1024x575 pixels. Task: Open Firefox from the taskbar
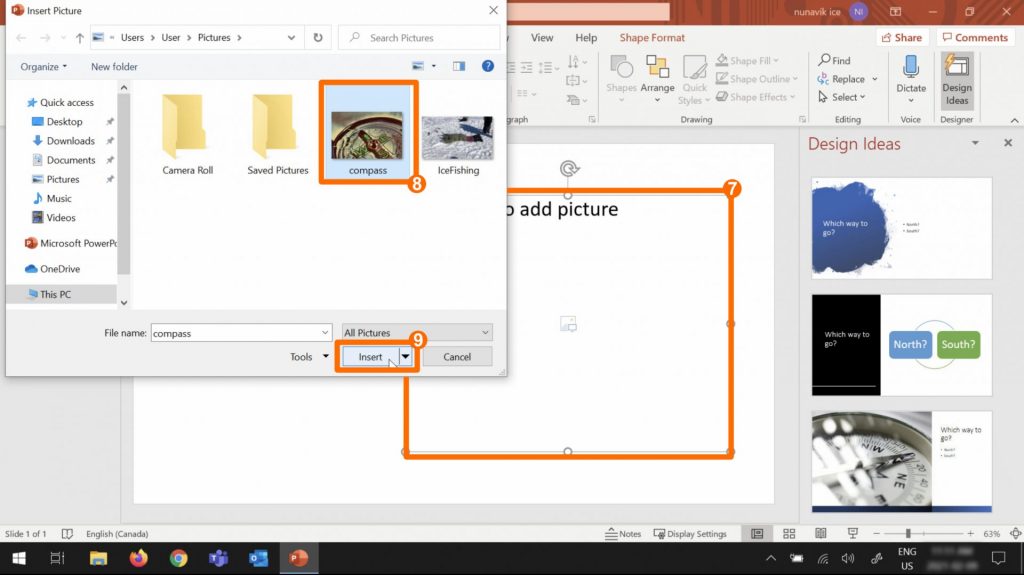[138, 558]
